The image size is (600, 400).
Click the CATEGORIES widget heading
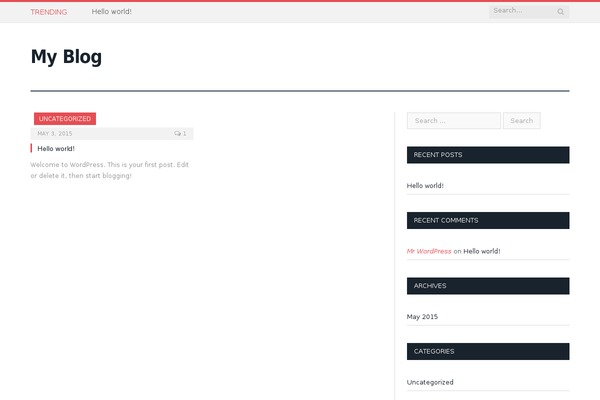point(488,351)
